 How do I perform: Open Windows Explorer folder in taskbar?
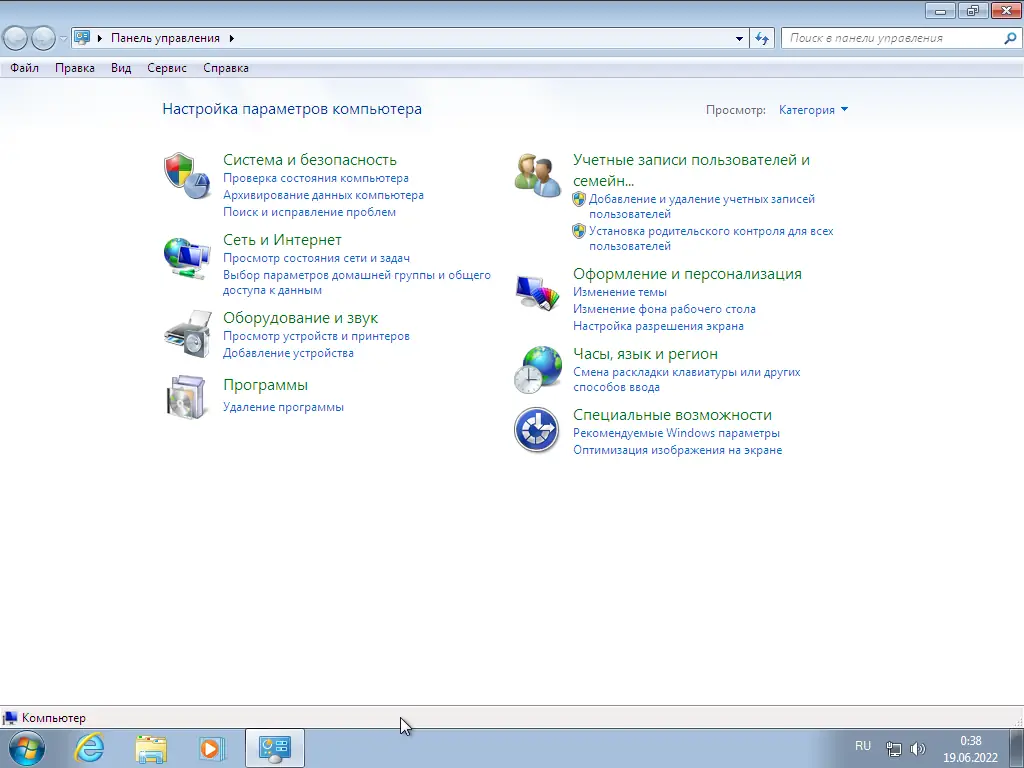point(151,748)
